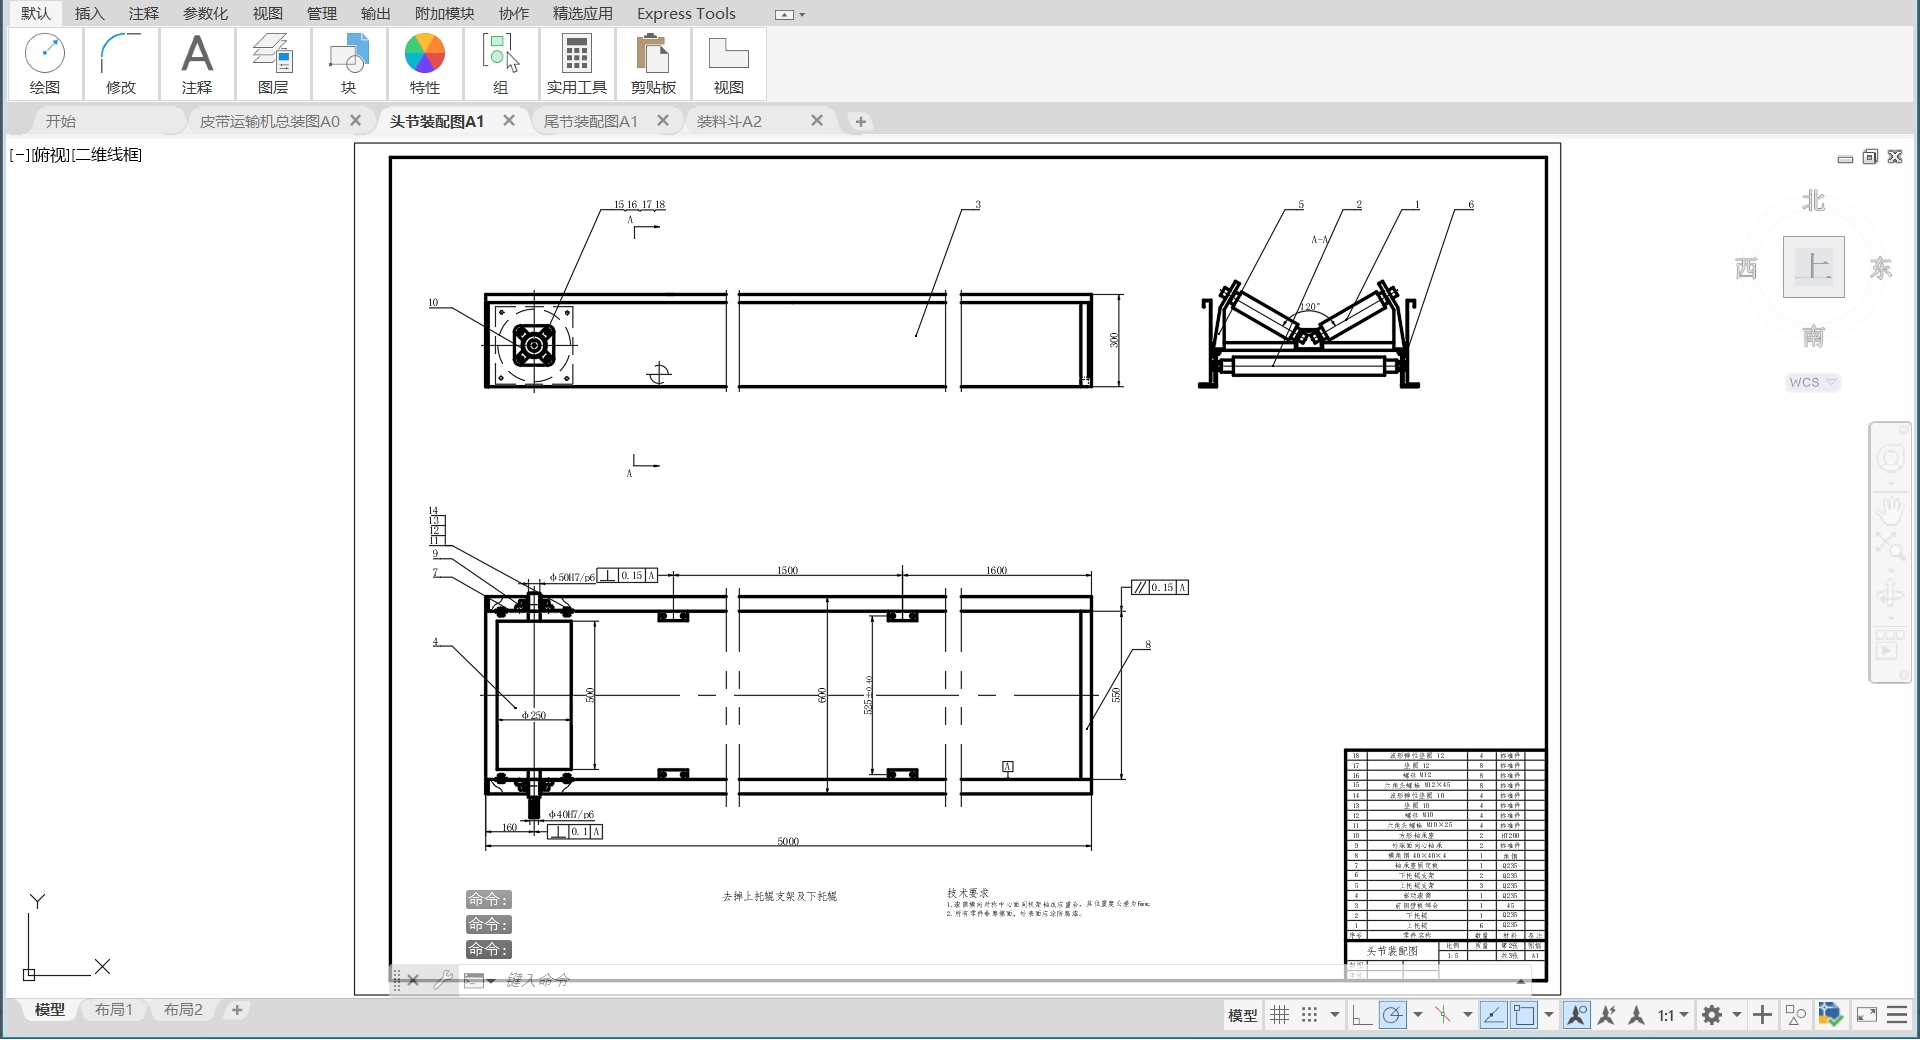The image size is (1920, 1040).
Task: Open the 绘图 (Draw) panel
Action: (45, 64)
